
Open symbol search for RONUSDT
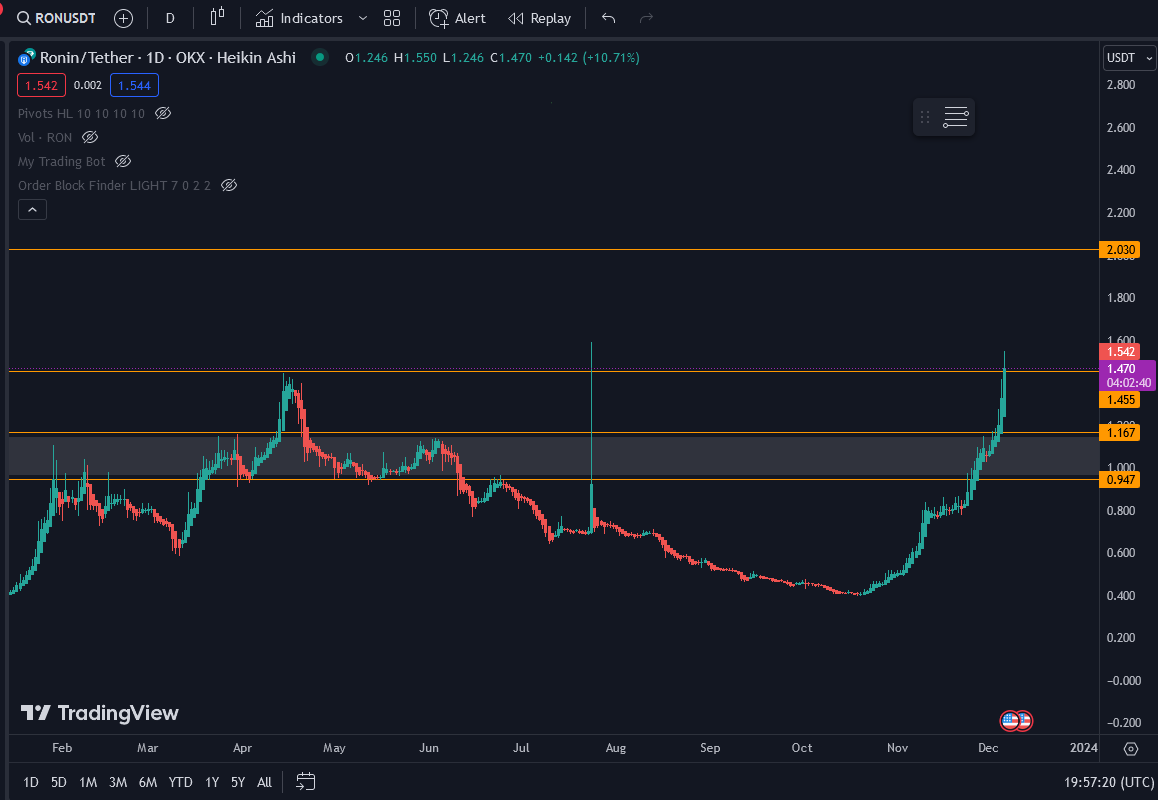(56, 18)
